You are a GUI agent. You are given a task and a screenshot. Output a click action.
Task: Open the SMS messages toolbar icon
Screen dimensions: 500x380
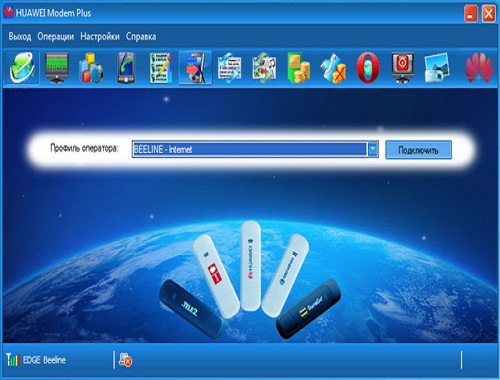coord(230,68)
